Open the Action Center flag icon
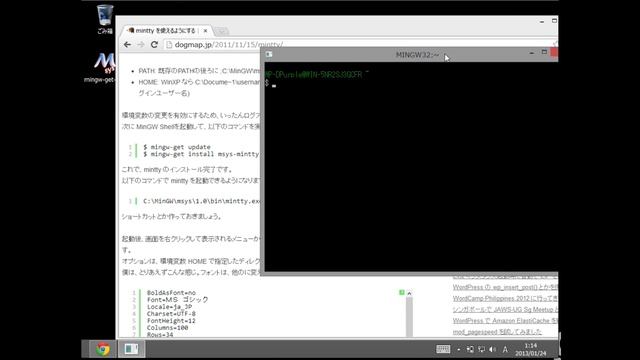The image size is (640, 360). tap(470, 349)
